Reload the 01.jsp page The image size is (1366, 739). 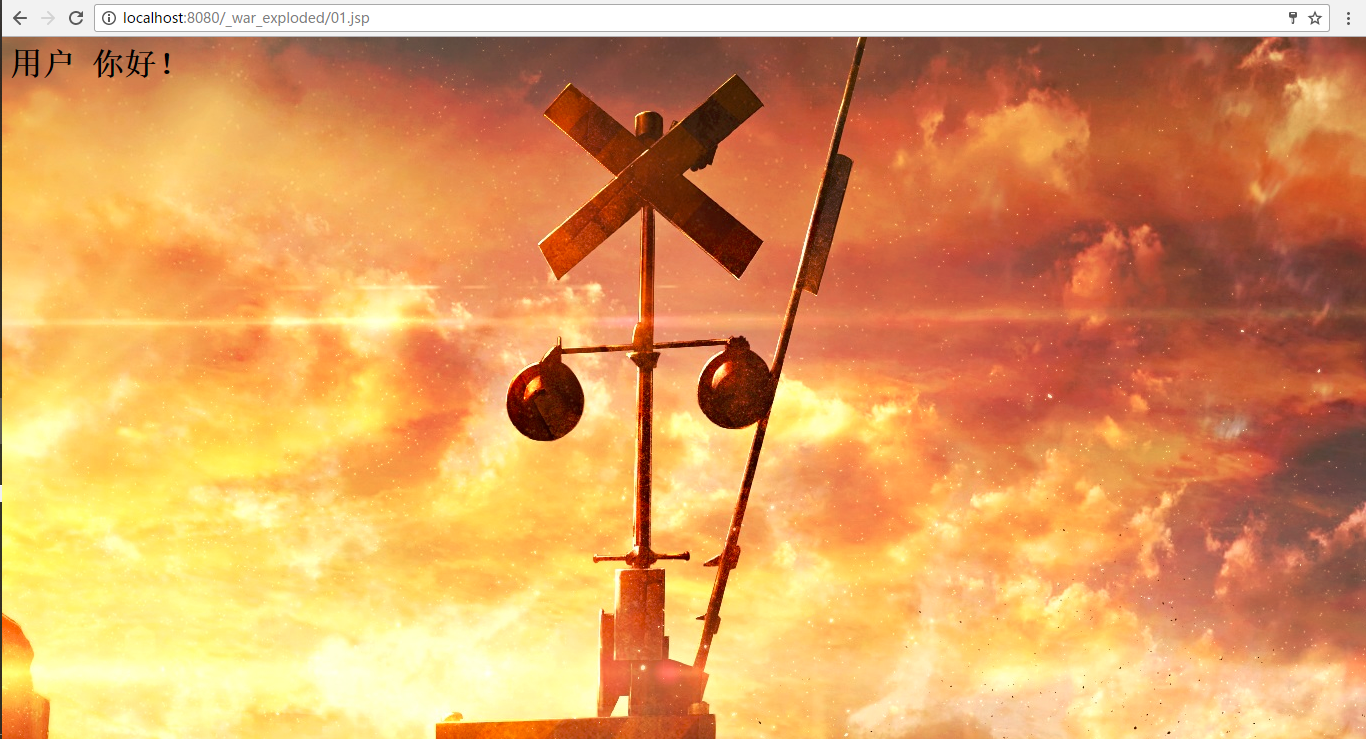coord(75,18)
